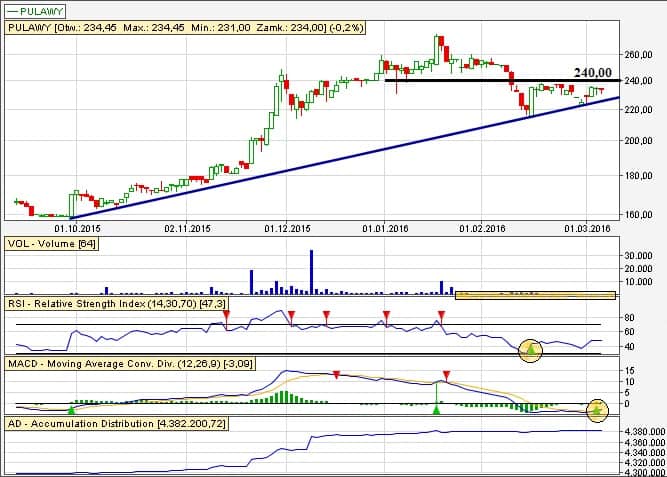Click the tallest volume bar in December
The height and width of the screenshot is (477, 667).
click(x=311, y=270)
